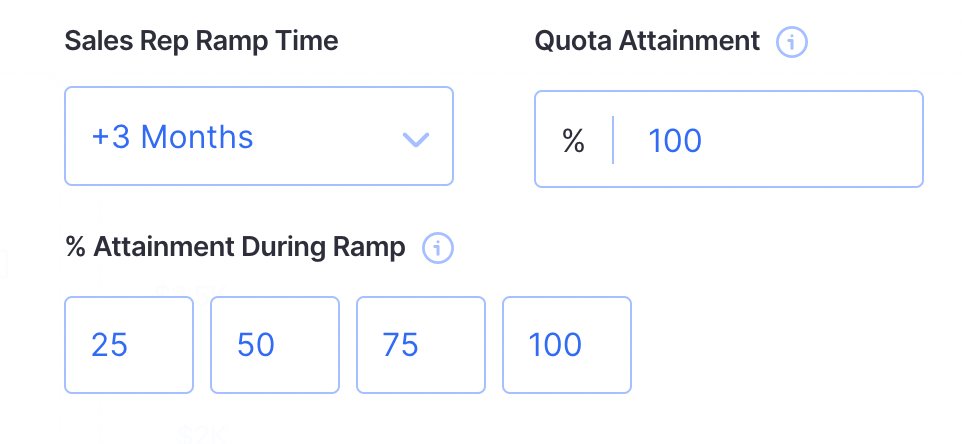The image size is (962, 444).
Task: Click the Sales Rep Ramp Time label
Action: coord(201,41)
